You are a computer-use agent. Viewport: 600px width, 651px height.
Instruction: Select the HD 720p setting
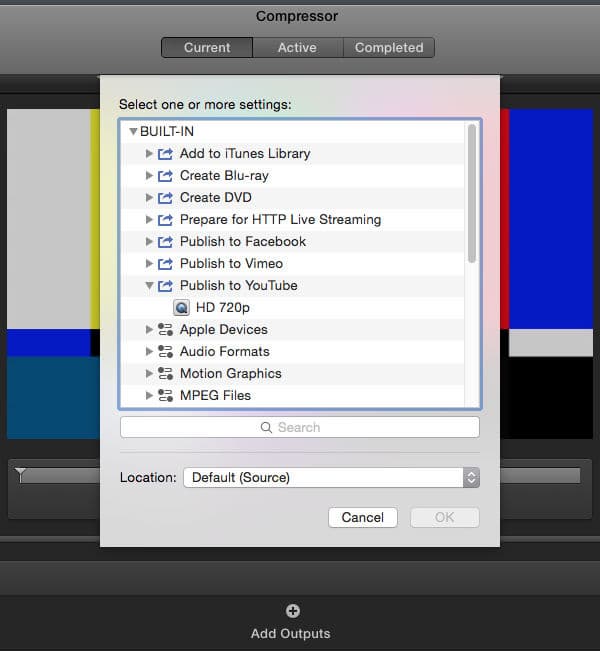point(294,308)
